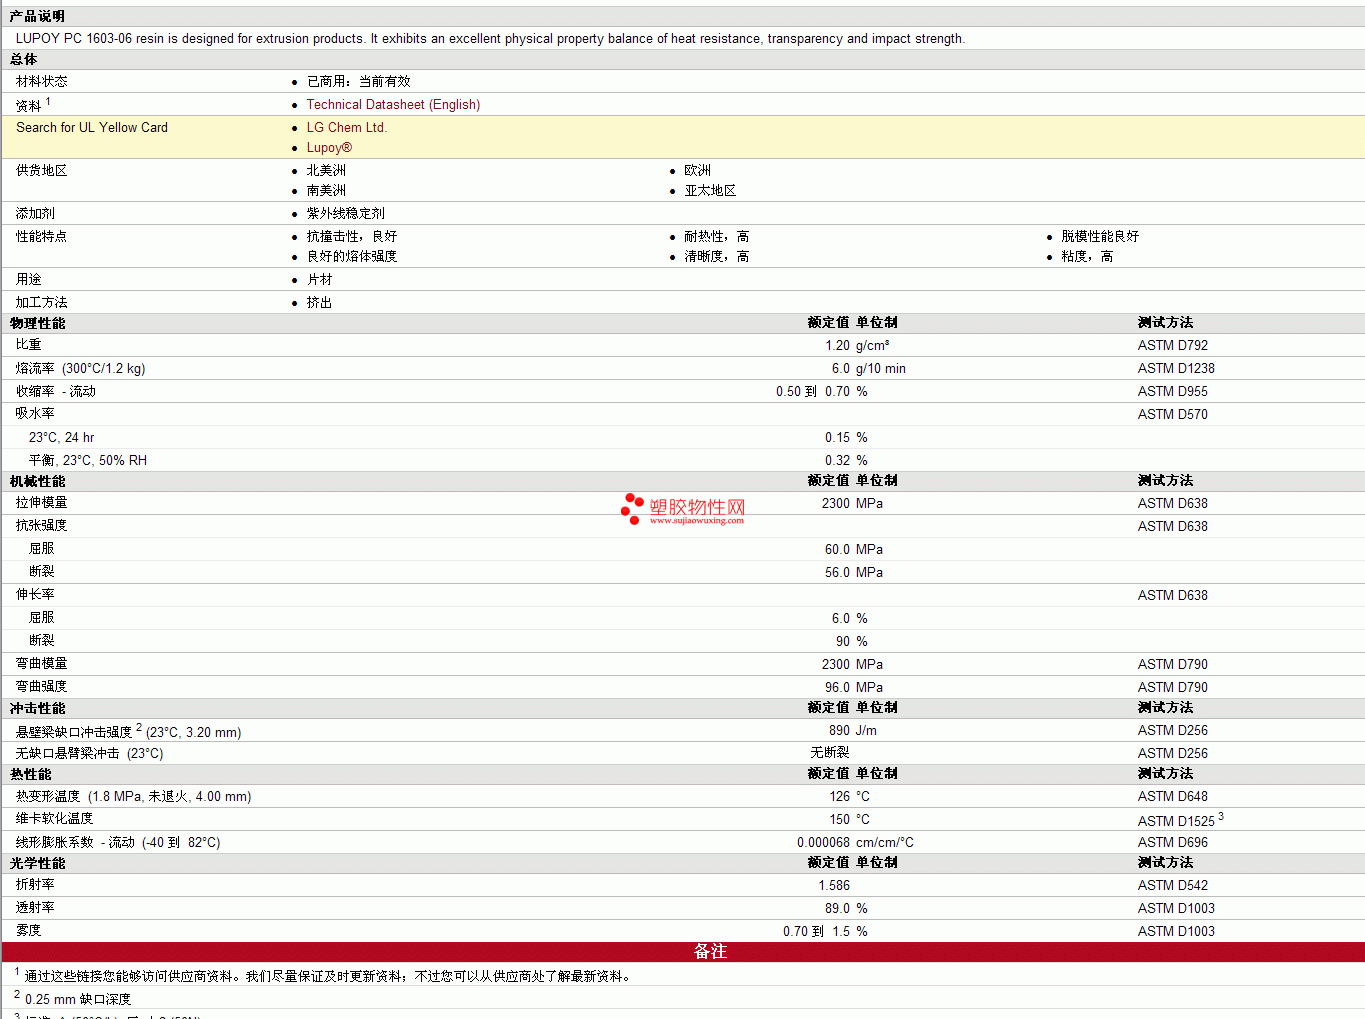Click the 热性能 section header
The height and width of the screenshot is (1019, 1365).
pos(30,774)
